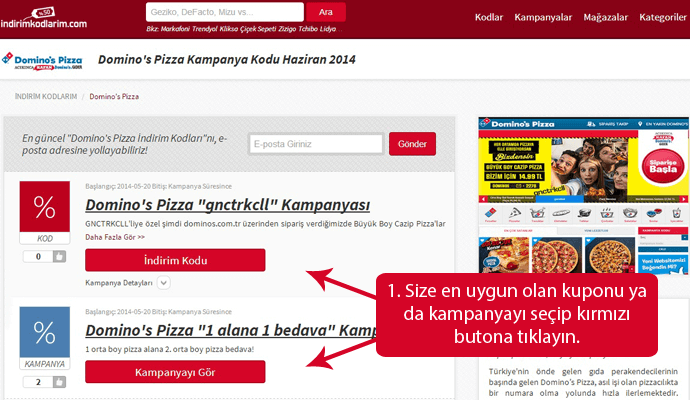Open the Kampanyalar menu

coord(545,18)
